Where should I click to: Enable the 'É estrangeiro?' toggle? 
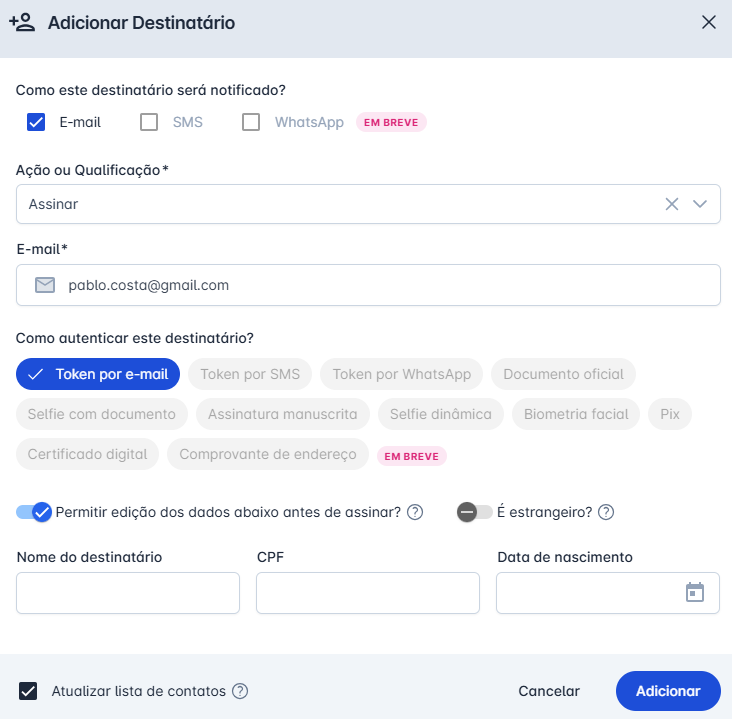click(474, 512)
